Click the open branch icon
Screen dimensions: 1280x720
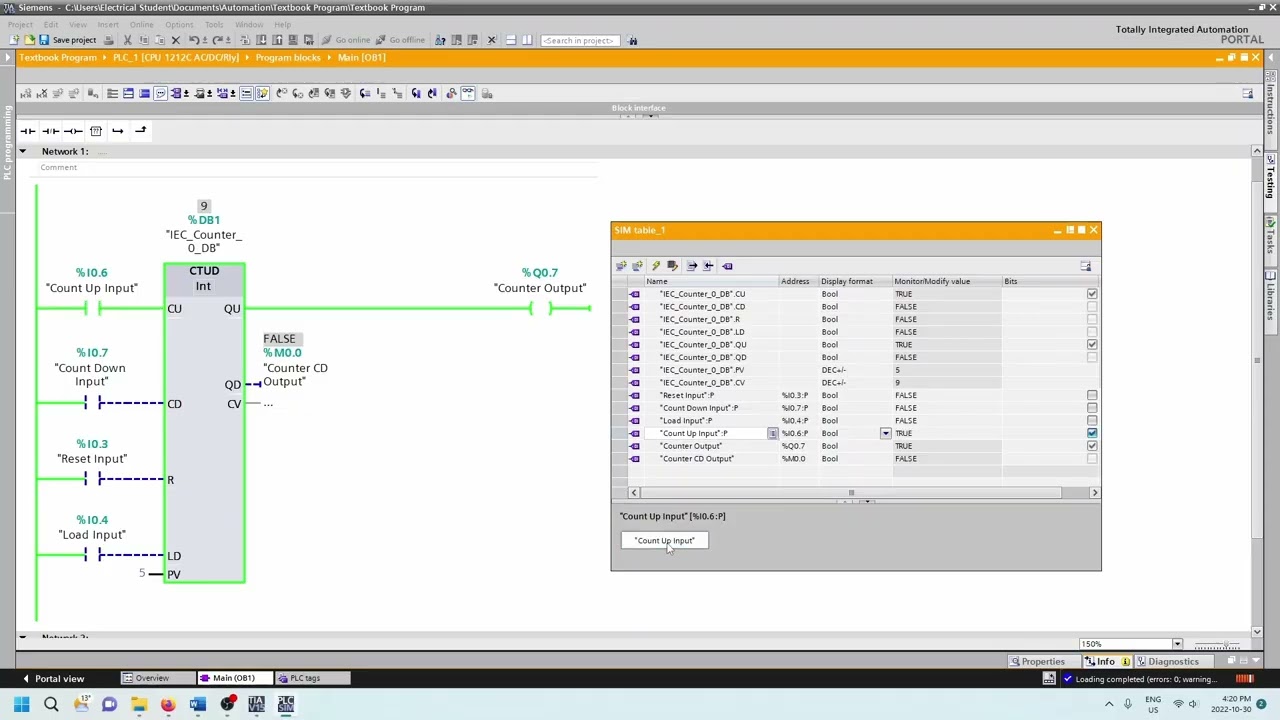[118, 131]
